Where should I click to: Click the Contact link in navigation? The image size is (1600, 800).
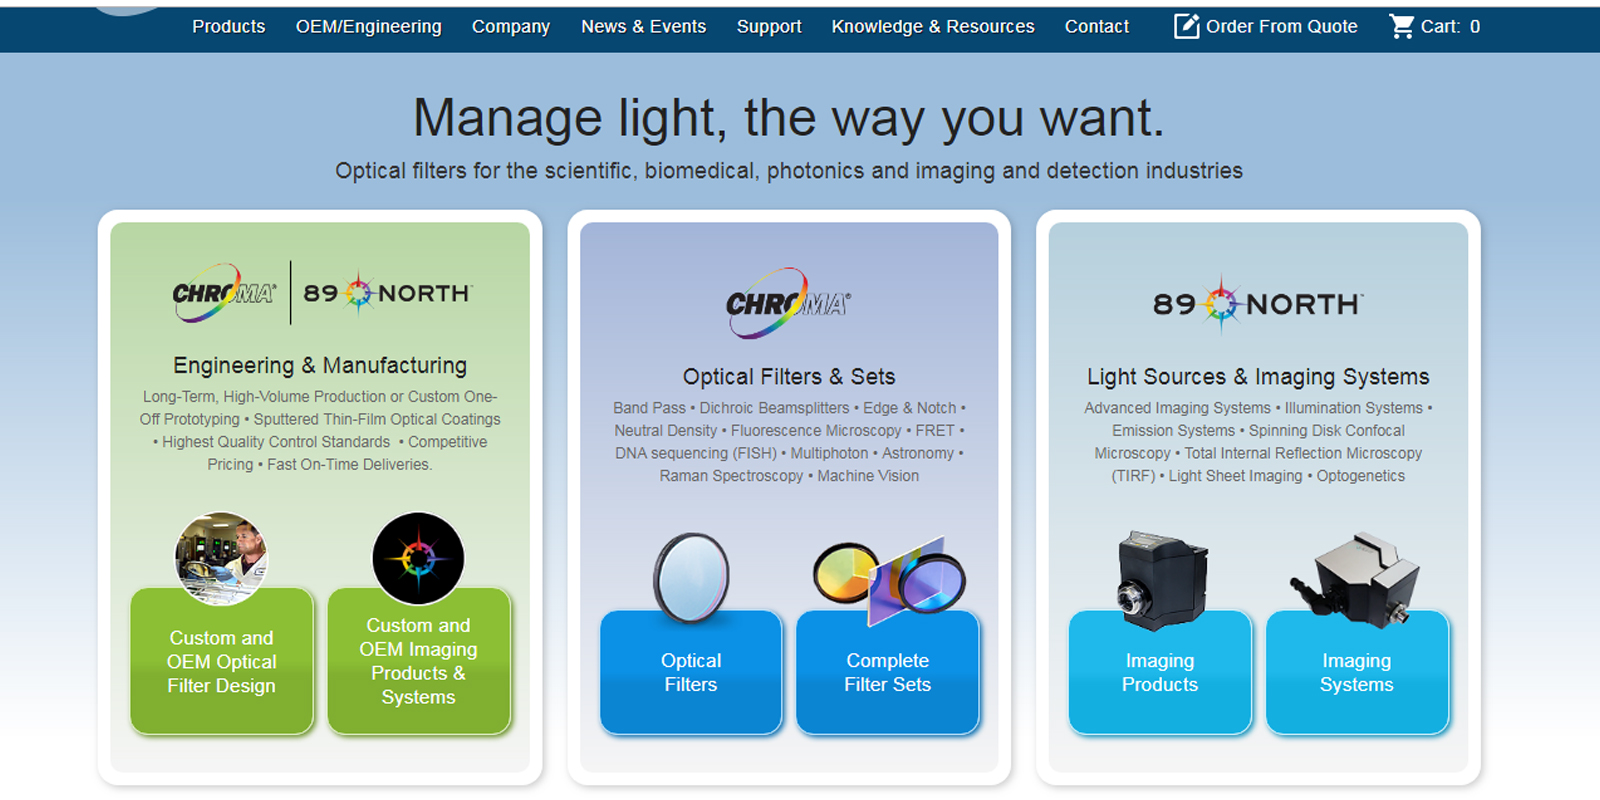pyautogui.click(x=1096, y=27)
